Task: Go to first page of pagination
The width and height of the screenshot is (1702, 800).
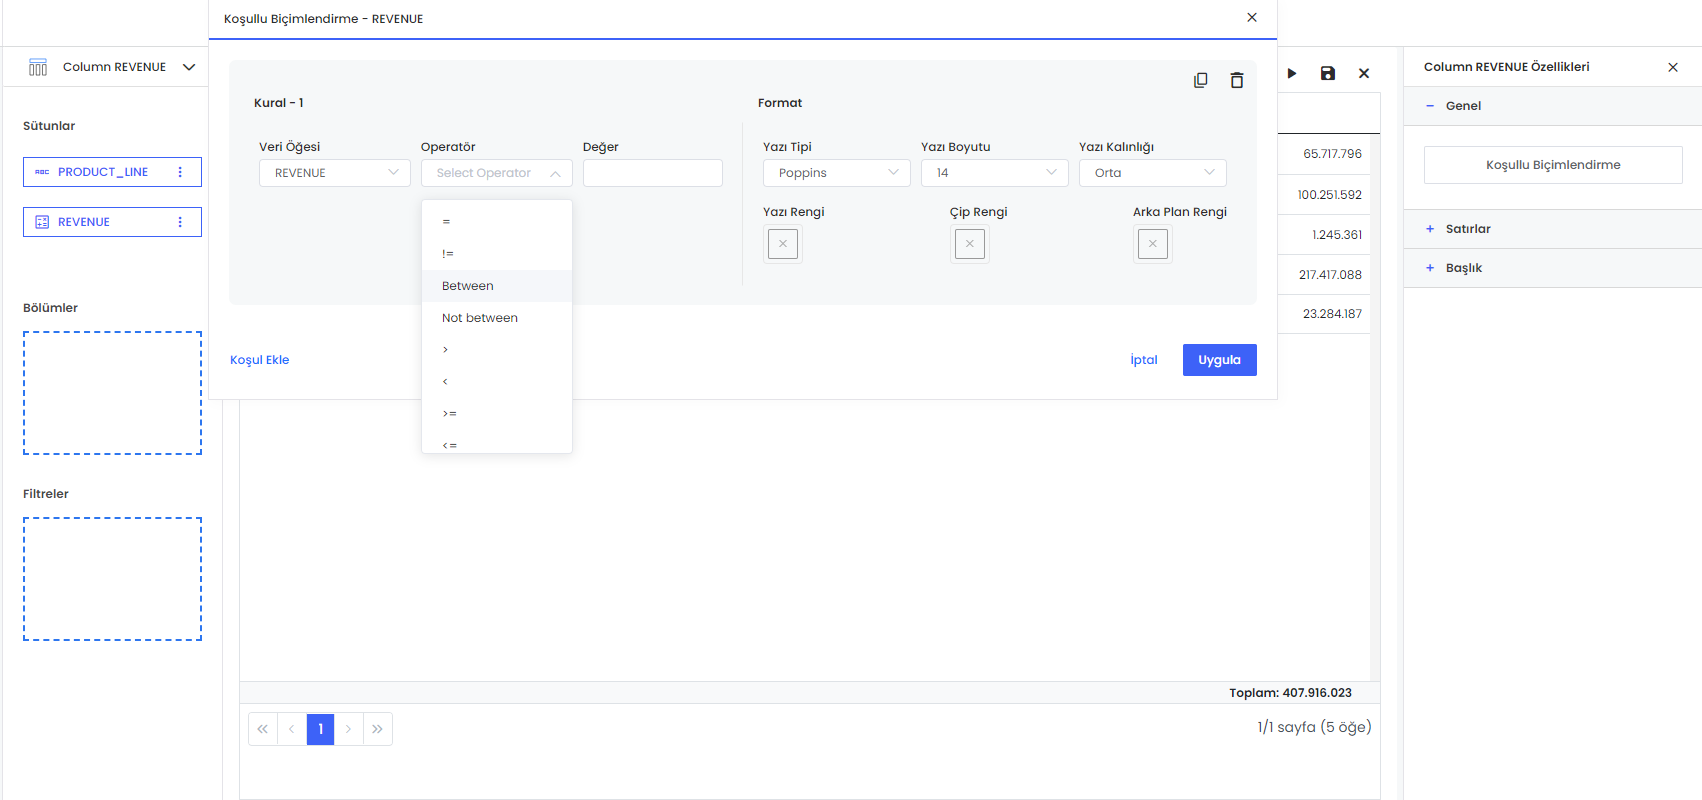Action: coord(263,729)
